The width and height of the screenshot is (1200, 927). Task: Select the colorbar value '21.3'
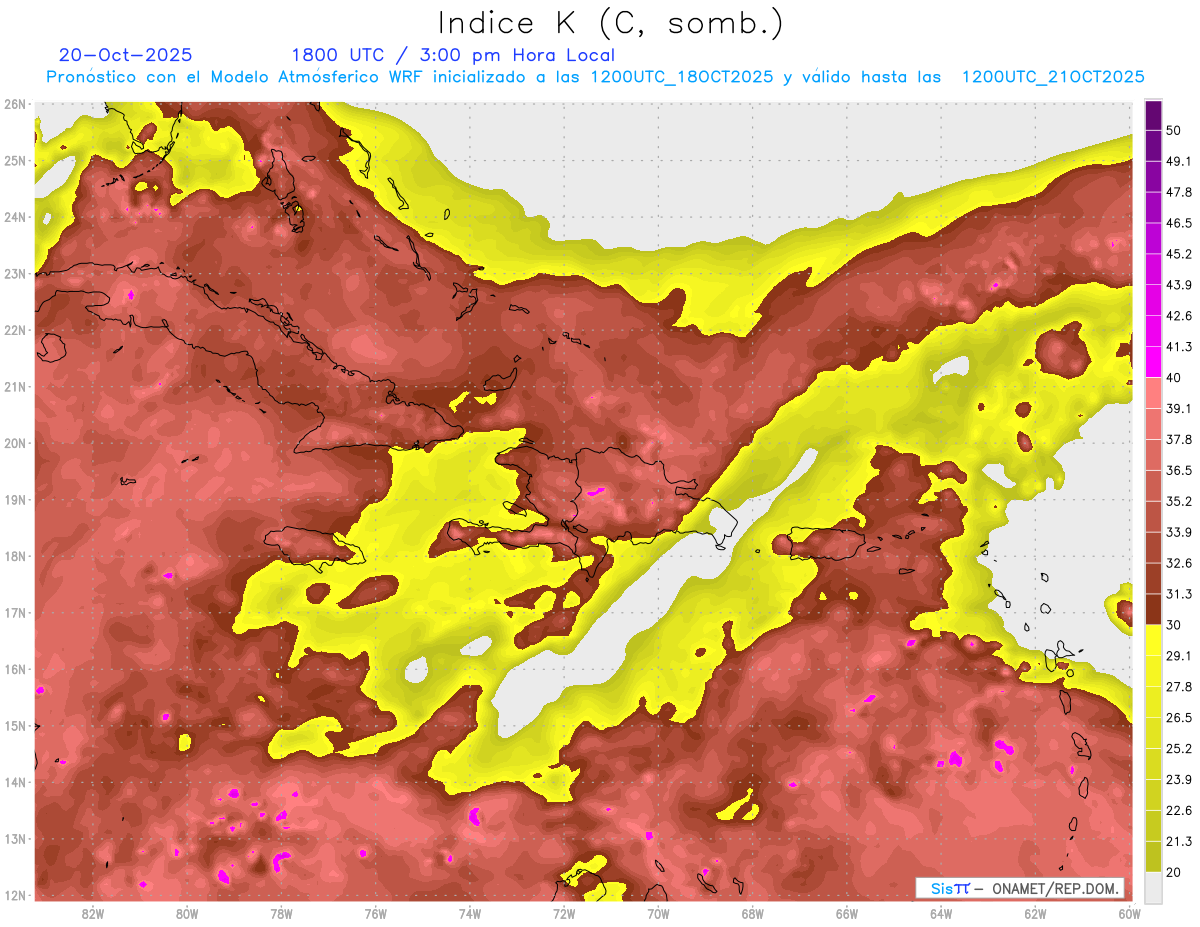[x=1179, y=842]
